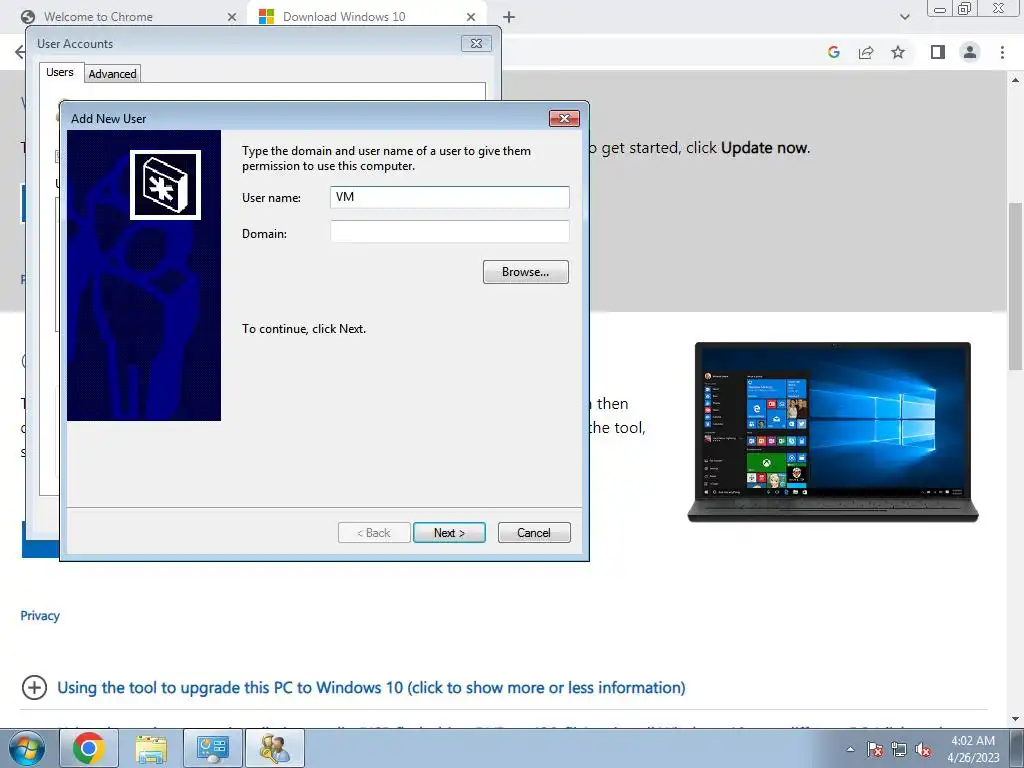This screenshot has width=1024, height=768.
Task: Bookmark this page with star icon
Action: tap(898, 52)
